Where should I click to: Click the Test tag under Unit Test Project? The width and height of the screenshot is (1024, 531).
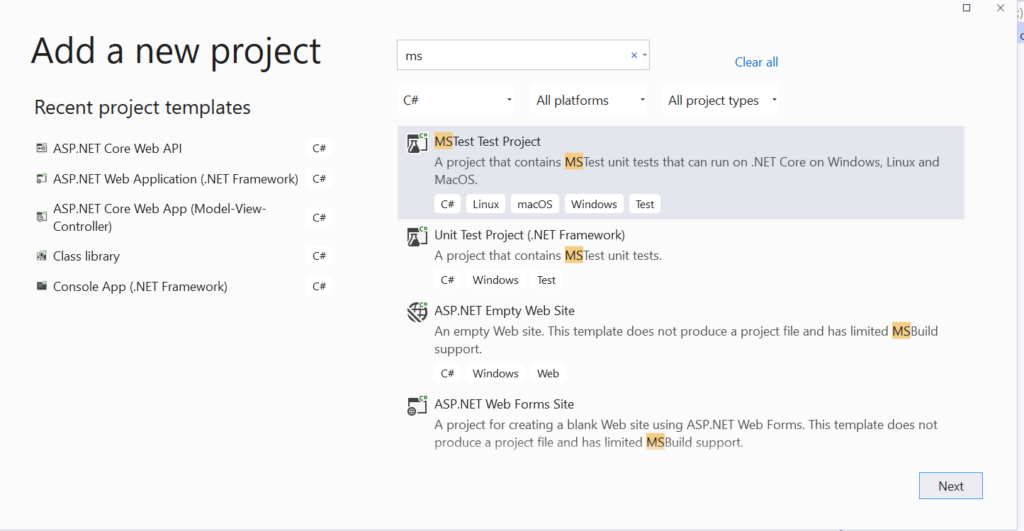547,280
